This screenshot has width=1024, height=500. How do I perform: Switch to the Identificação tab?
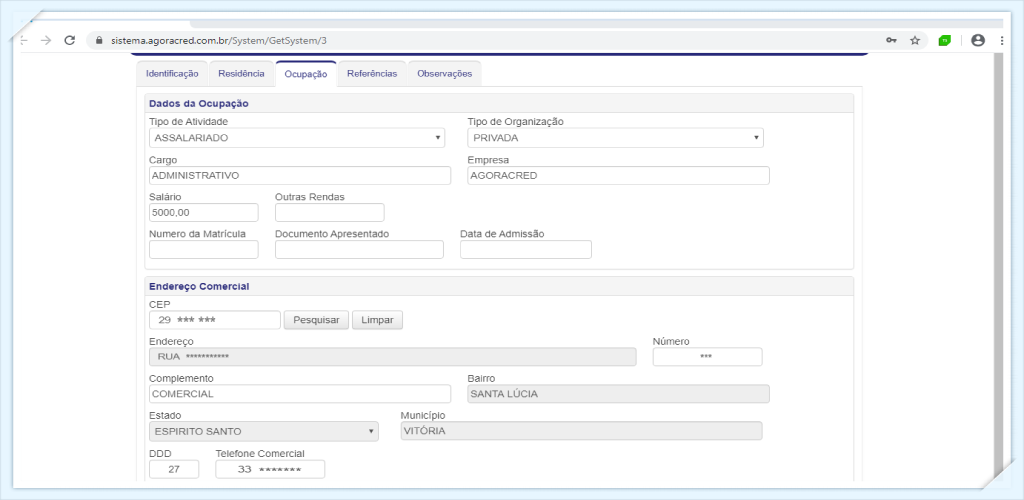[x=172, y=74]
